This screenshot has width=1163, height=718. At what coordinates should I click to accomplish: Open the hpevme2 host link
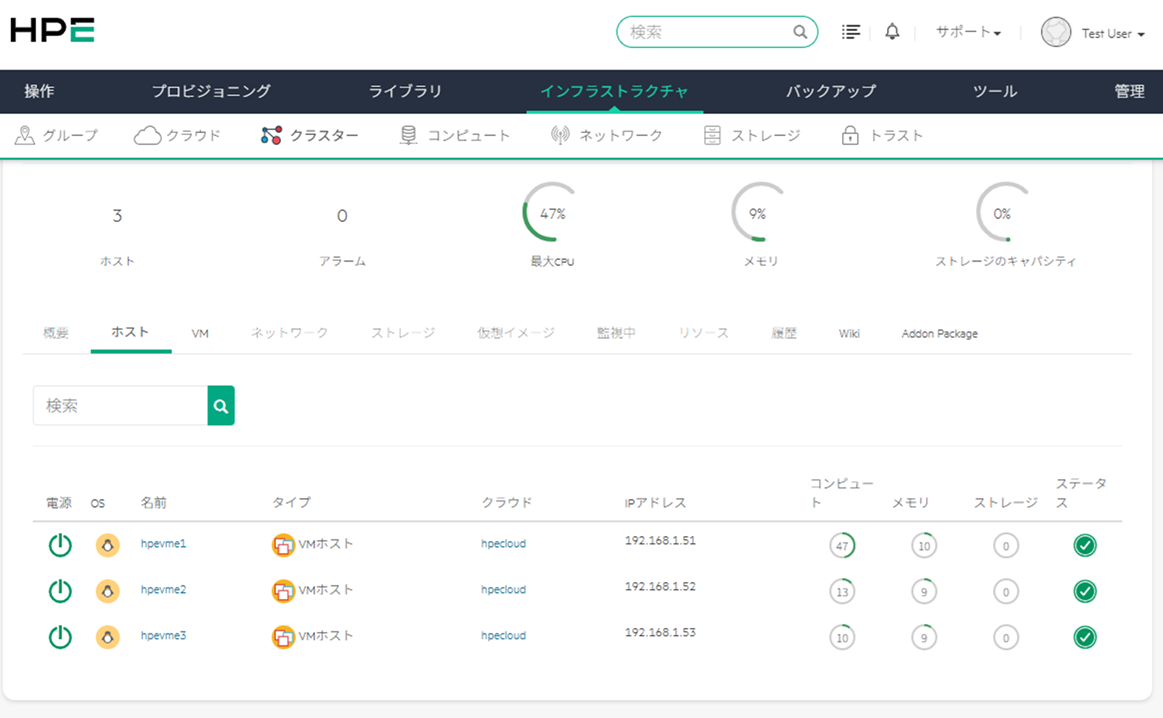click(163, 590)
